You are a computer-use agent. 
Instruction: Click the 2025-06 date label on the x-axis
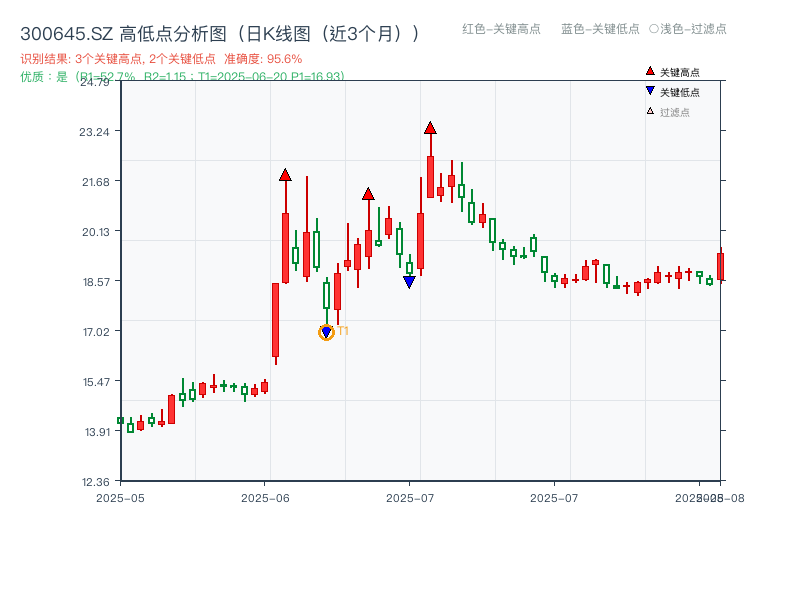[x=264, y=495]
